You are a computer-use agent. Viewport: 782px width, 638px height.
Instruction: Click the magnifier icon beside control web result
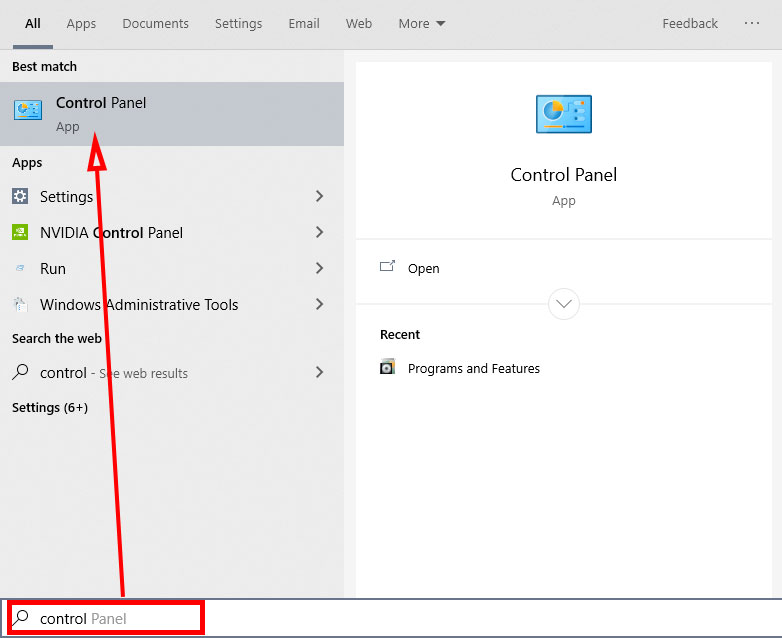[20, 372]
